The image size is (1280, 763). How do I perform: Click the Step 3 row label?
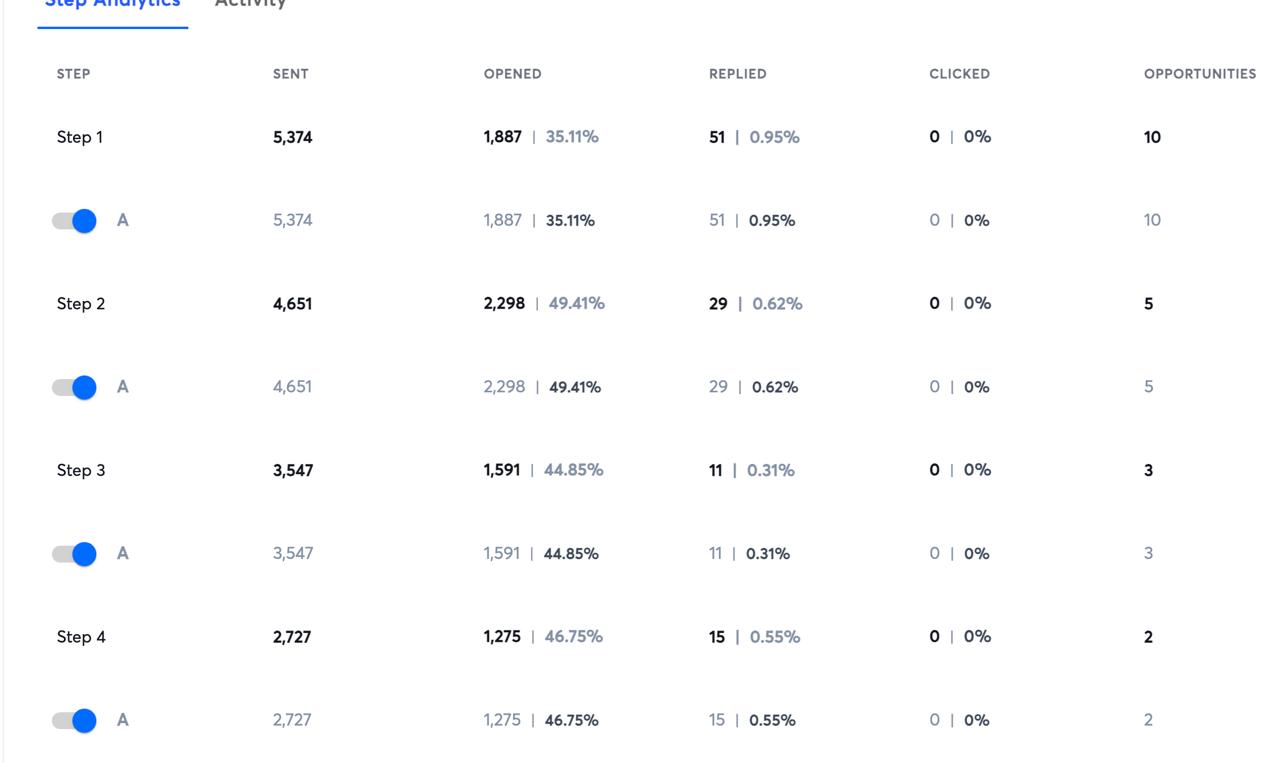[x=81, y=471]
